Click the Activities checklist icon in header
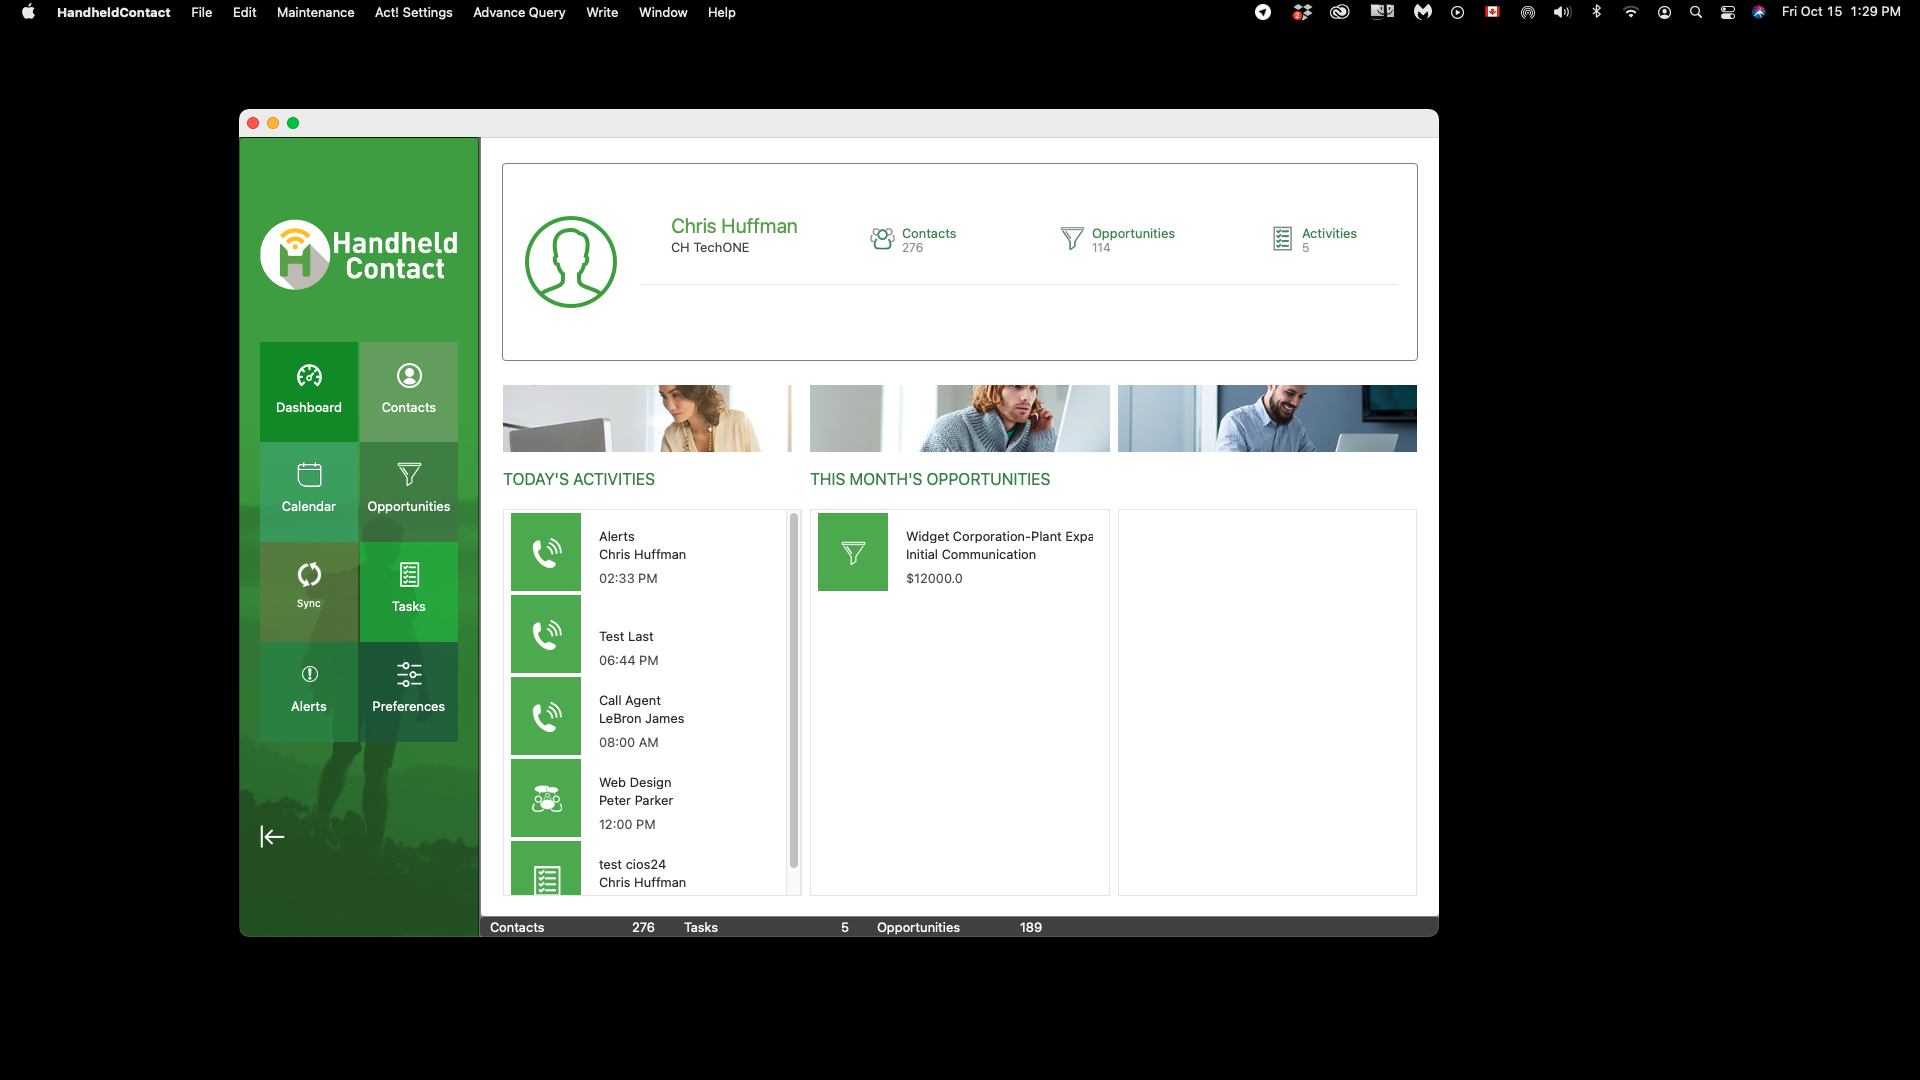1920x1080 pixels. pyautogui.click(x=1282, y=239)
